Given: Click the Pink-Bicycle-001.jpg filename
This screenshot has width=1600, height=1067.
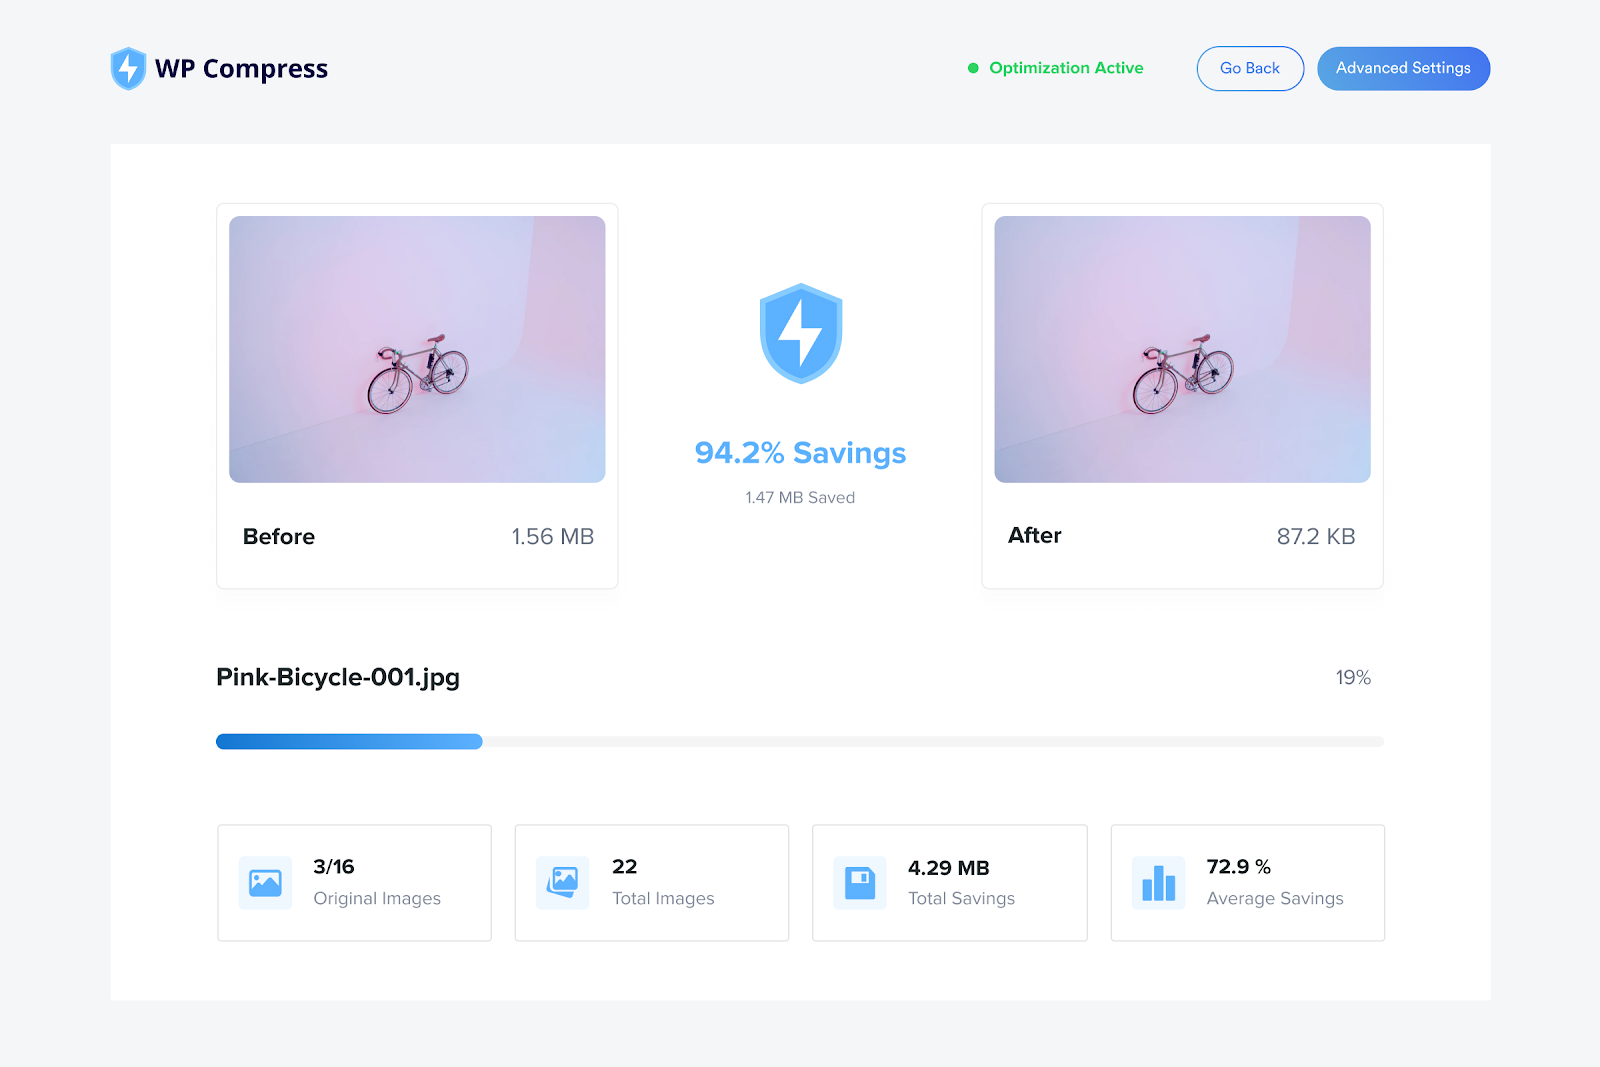Looking at the screenshot, I should point(338,677).
